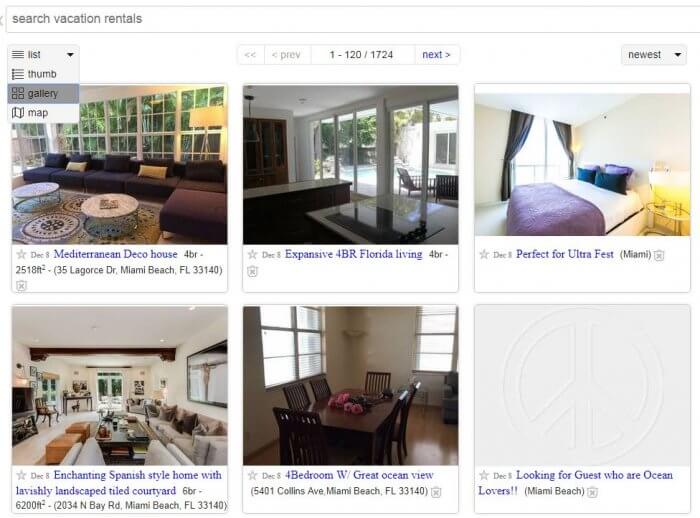
Task: Favorite the Mediterranean Deco house listing star
Action: point(21,255)
